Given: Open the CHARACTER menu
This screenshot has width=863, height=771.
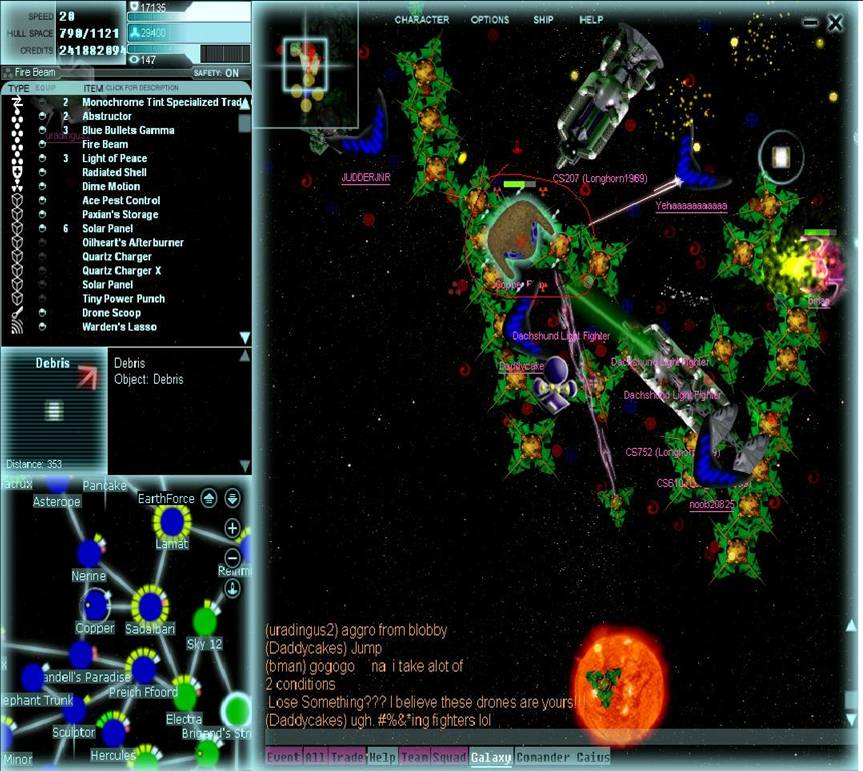Looking at the screenshot, I should tap(422, 20).
